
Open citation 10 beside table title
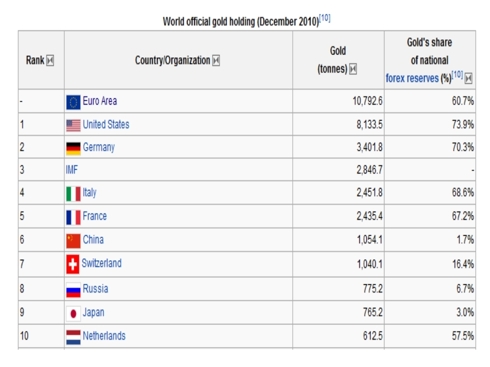tap(325, 18)
